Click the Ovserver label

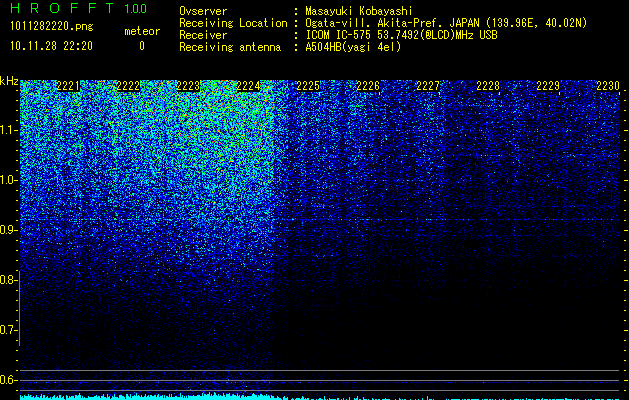coord(203,11)
